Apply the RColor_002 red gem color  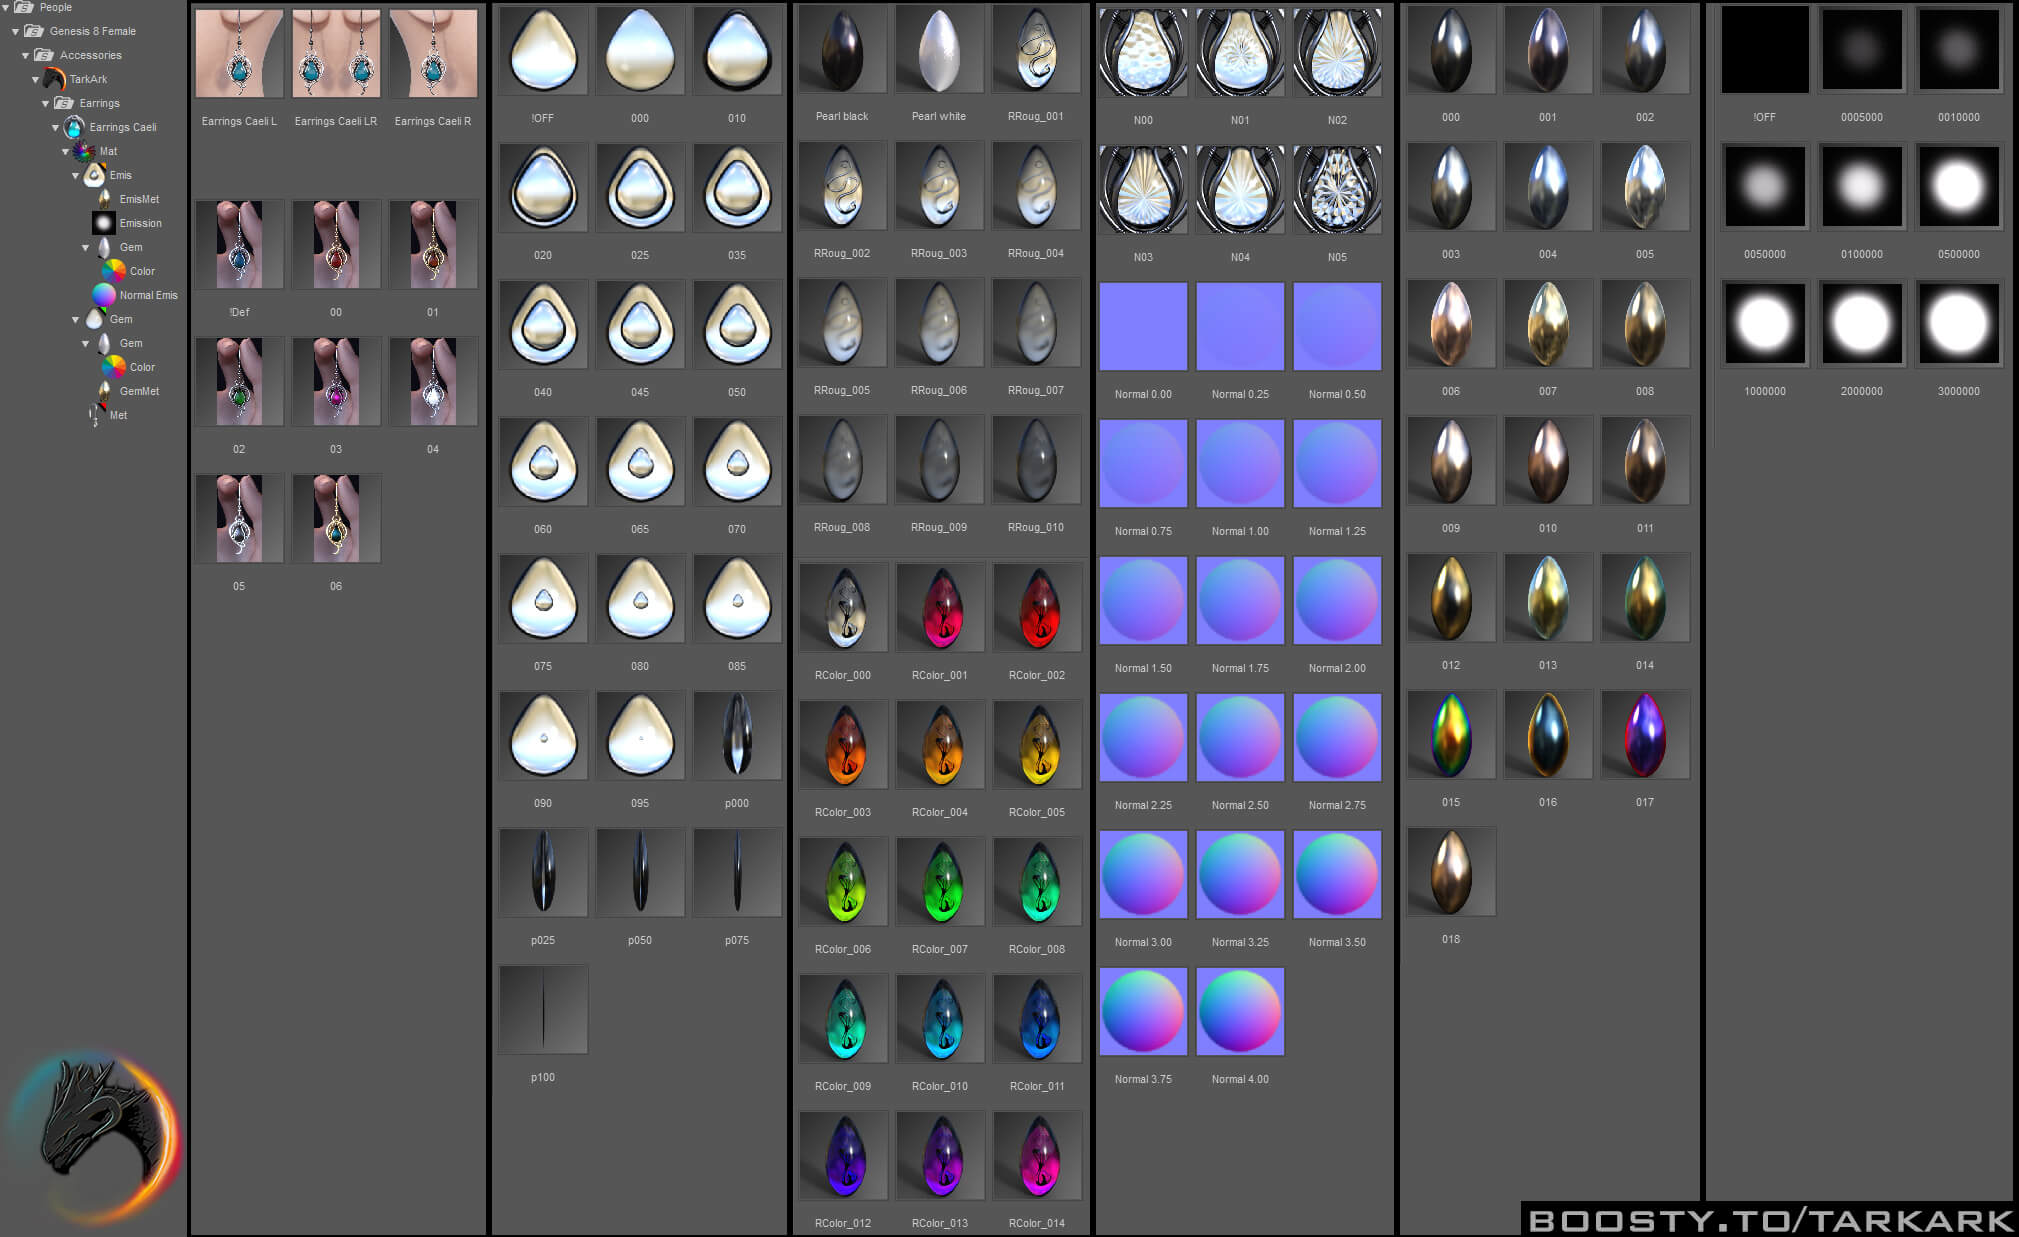[x=1037, y=607]
